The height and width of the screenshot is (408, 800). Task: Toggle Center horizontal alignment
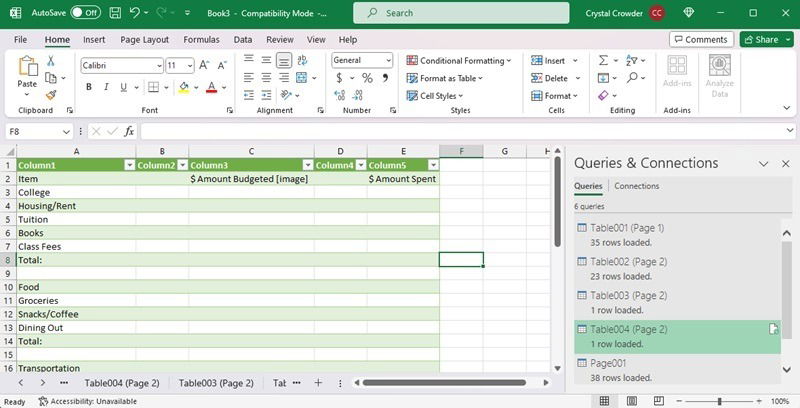tap(266, 78)
